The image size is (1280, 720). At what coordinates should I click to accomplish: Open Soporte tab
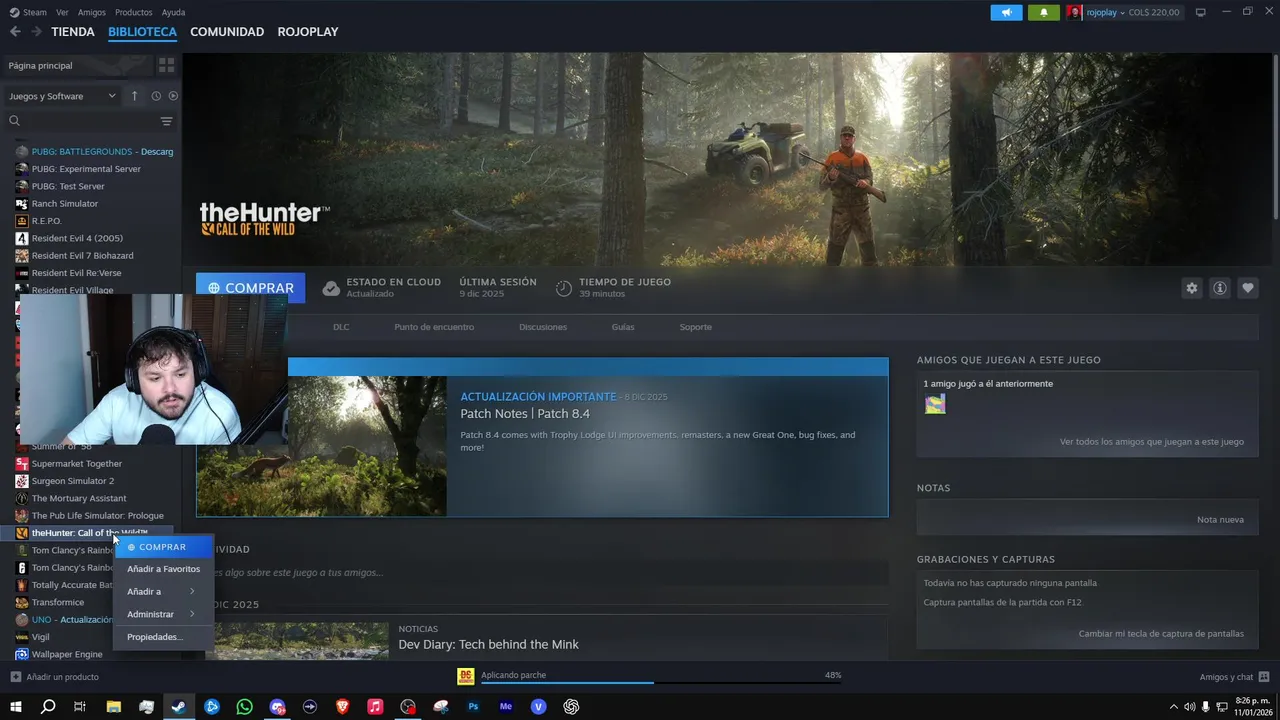coord(696,327)
